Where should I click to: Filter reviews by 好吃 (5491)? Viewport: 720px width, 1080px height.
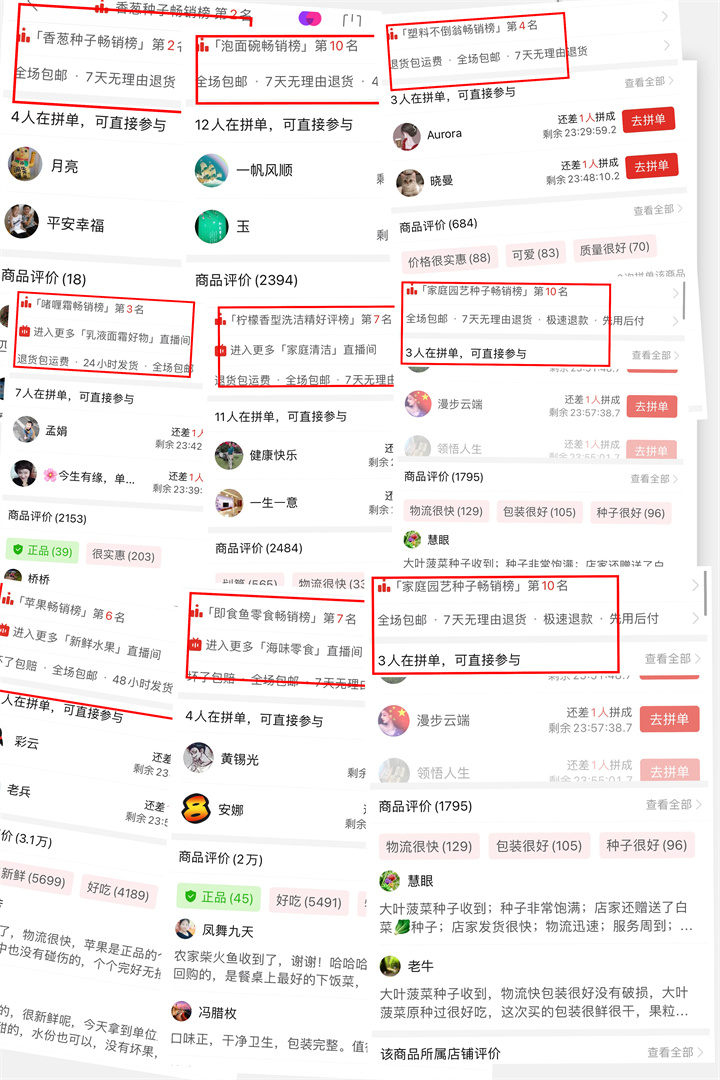point(309,901)
